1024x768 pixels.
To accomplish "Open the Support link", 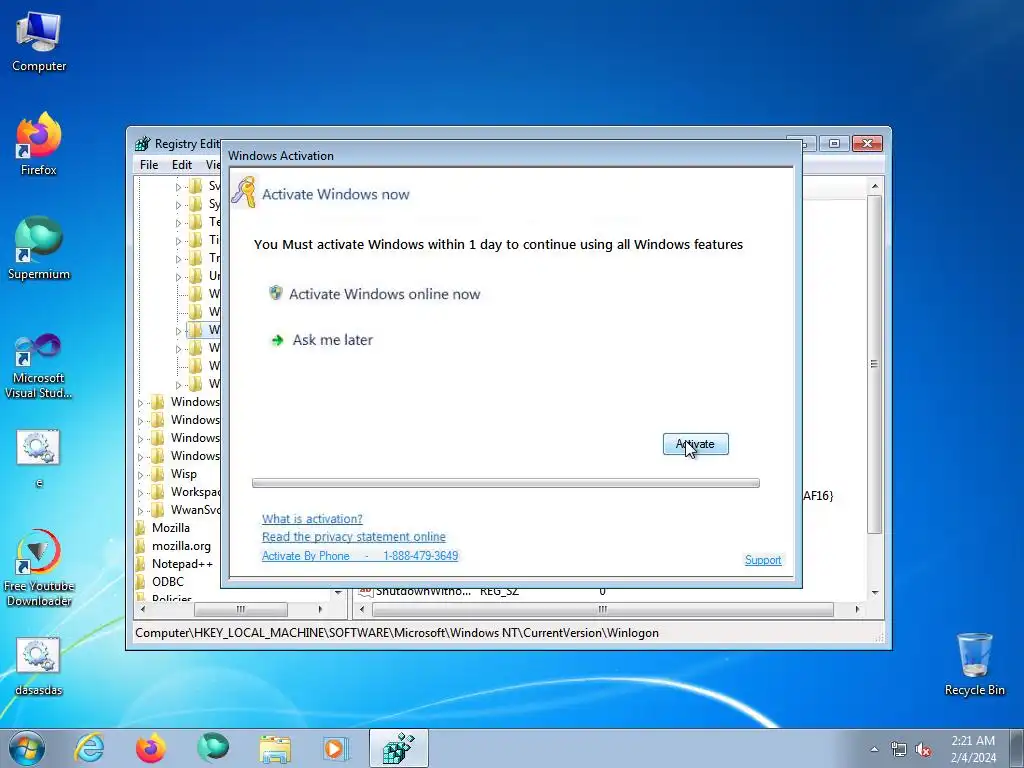I will [x=763, y=560].
